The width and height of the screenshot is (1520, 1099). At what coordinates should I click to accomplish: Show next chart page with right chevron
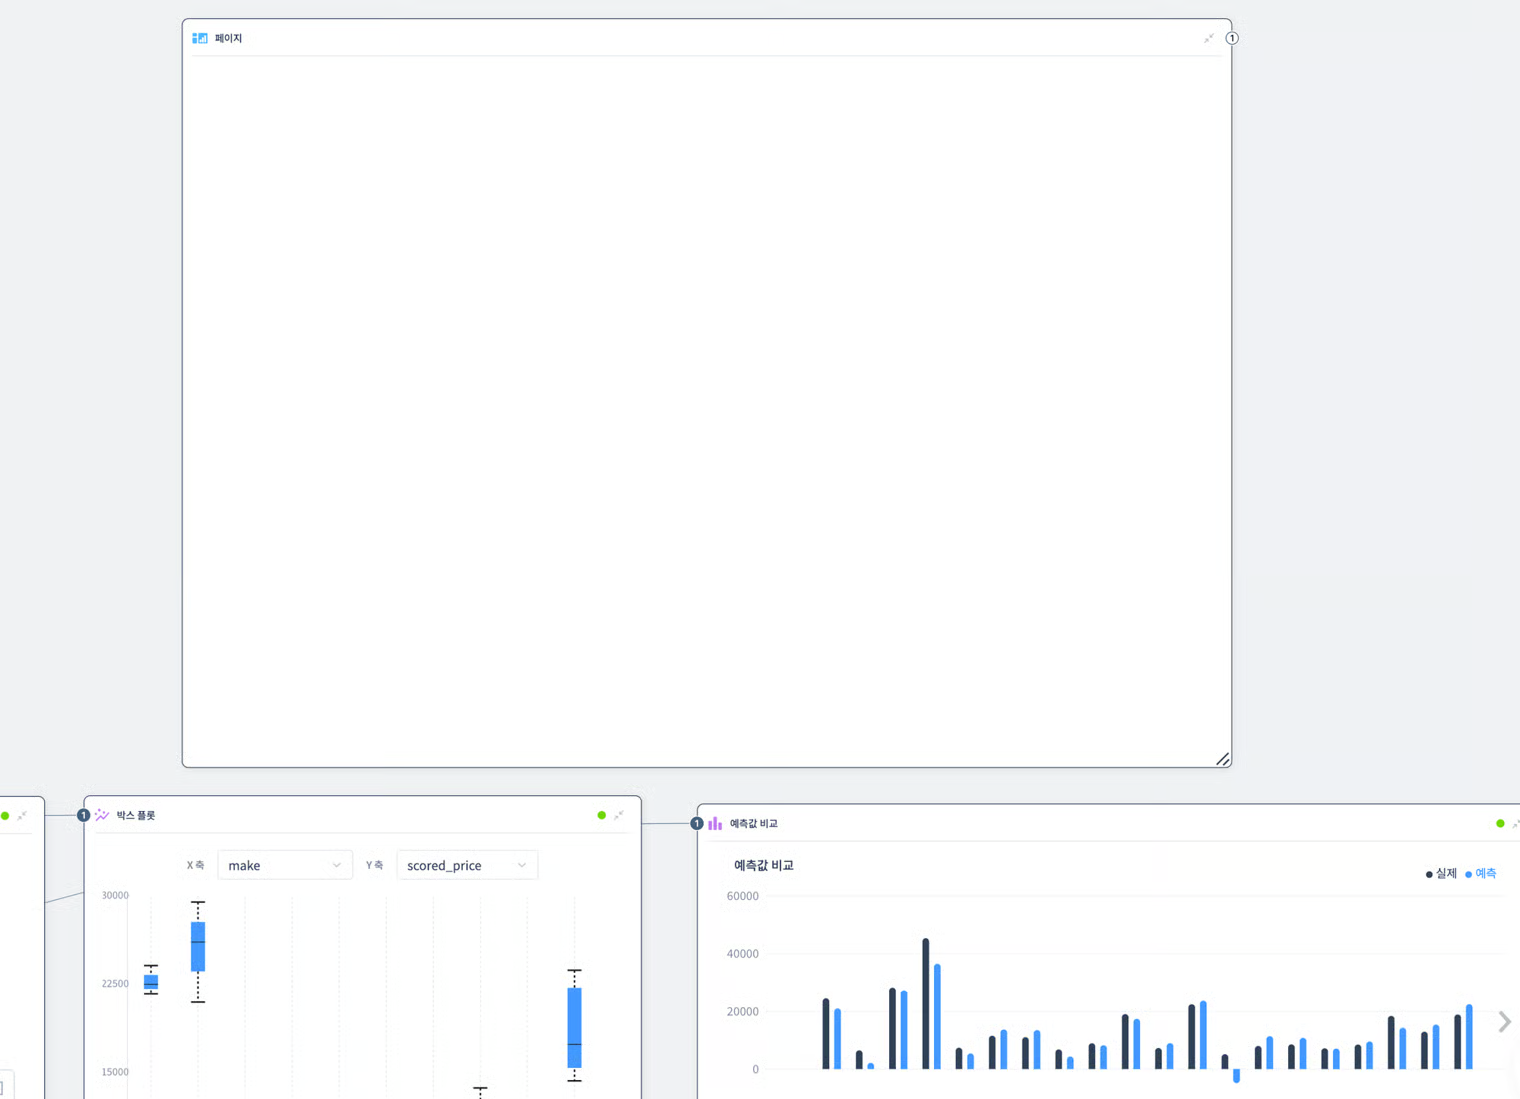tap(1504, 1021)
